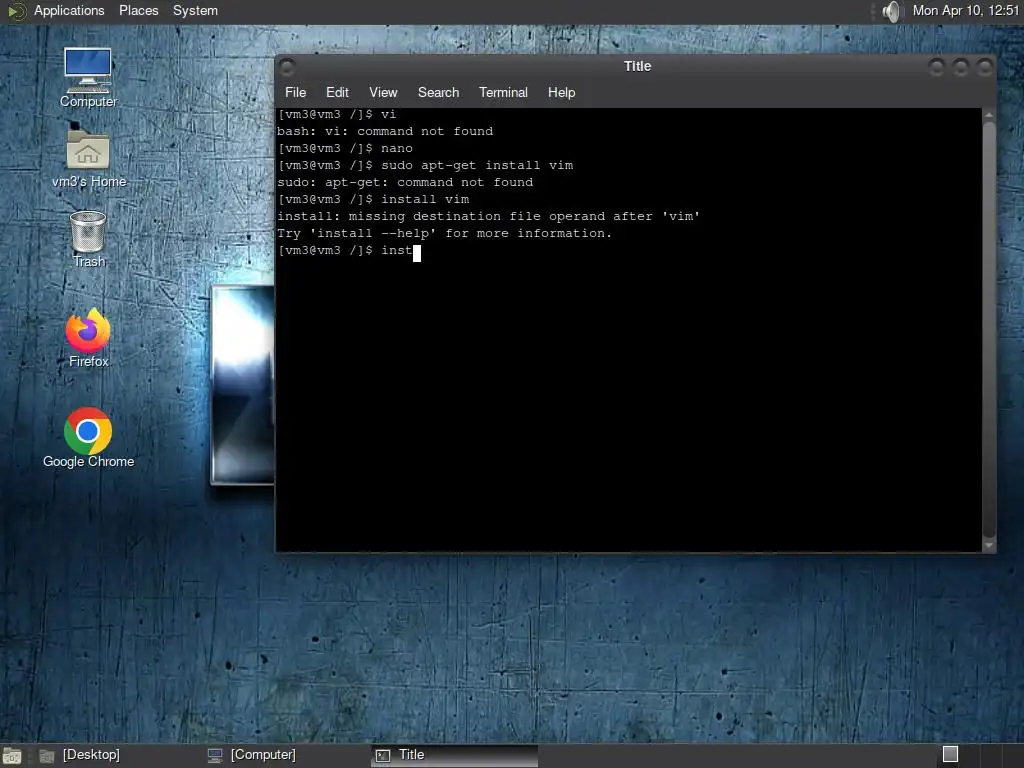Click the show desktop icon in bottom panel
The height and width of the screenshot is (768, 1024).
12,756
